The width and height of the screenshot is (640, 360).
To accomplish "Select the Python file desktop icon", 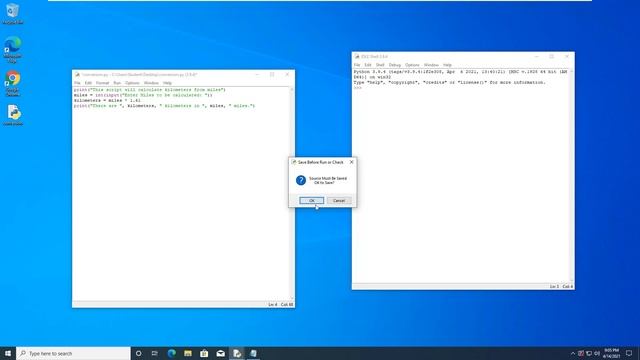I will [13, 115].
